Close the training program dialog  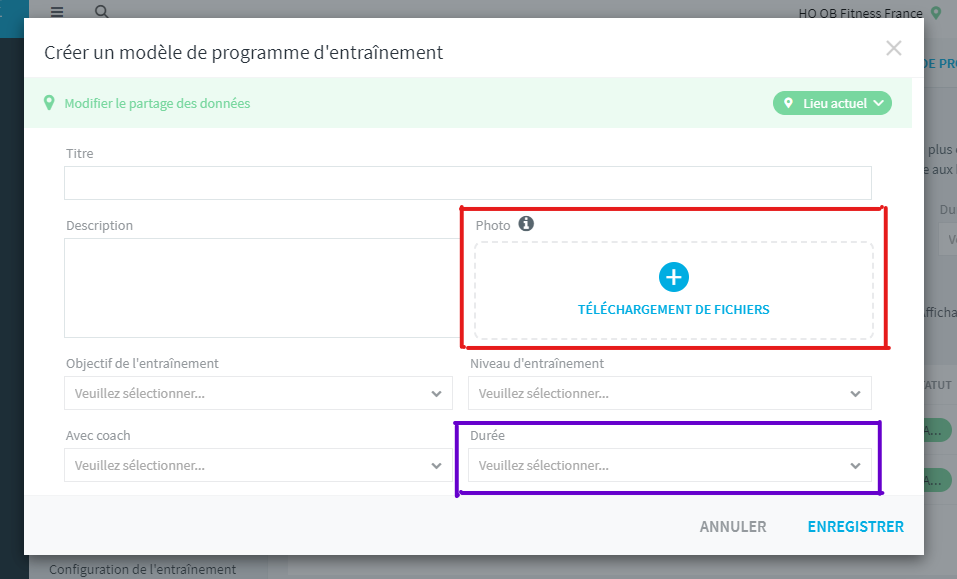(894, 48)
